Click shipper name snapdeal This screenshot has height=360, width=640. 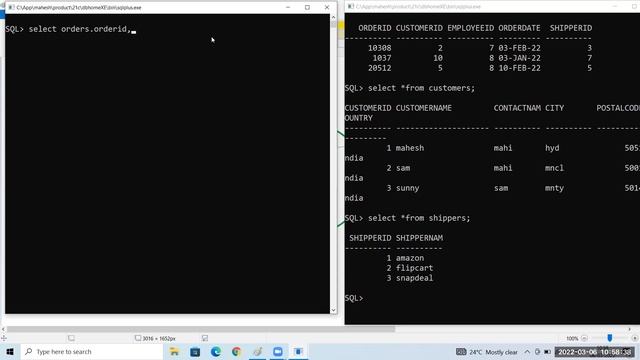point(414,278)
